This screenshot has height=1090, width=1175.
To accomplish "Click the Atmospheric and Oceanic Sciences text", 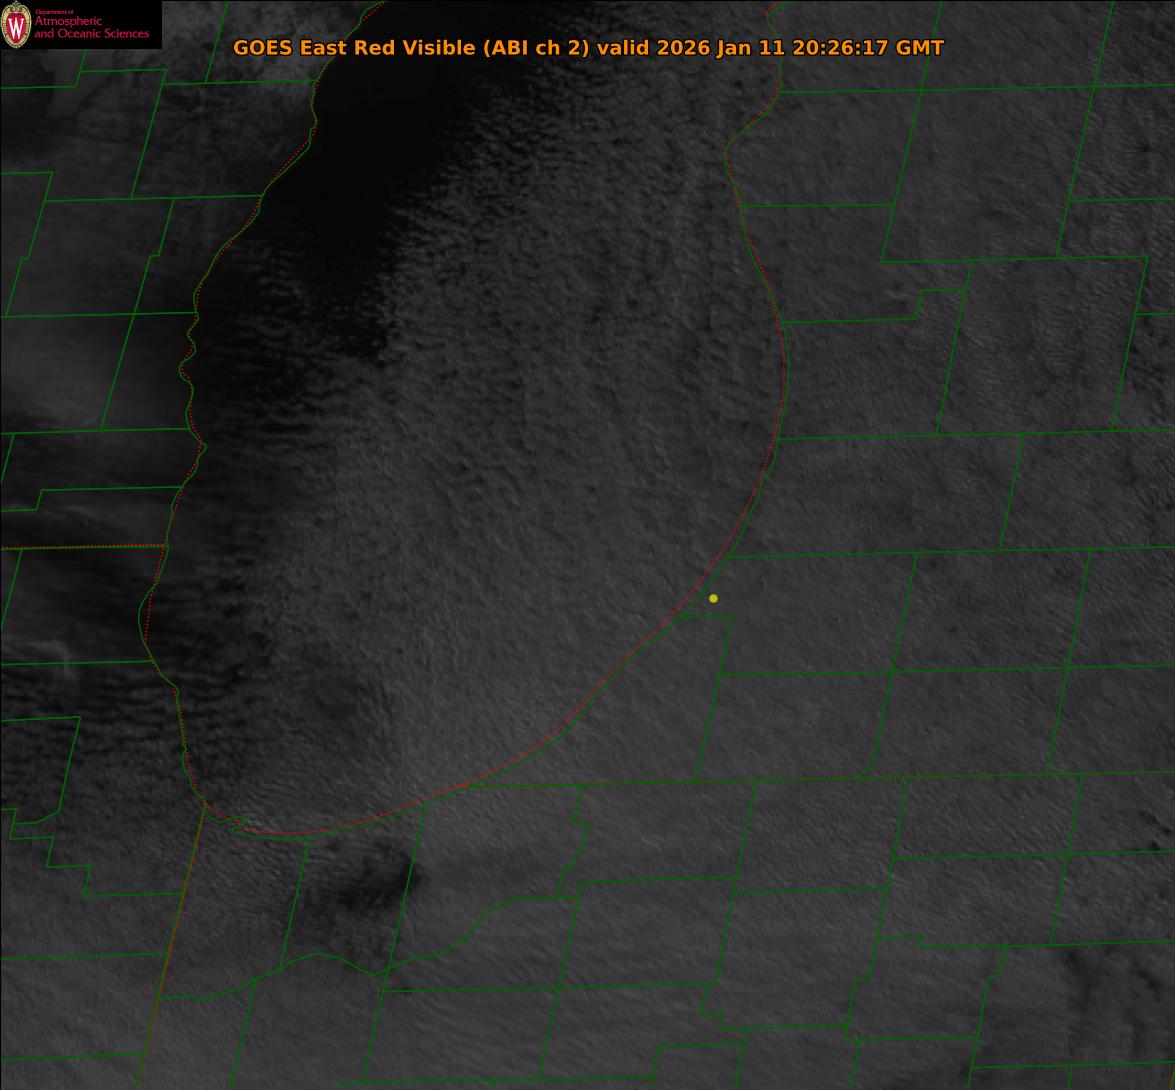I will [x=91, y=28].
